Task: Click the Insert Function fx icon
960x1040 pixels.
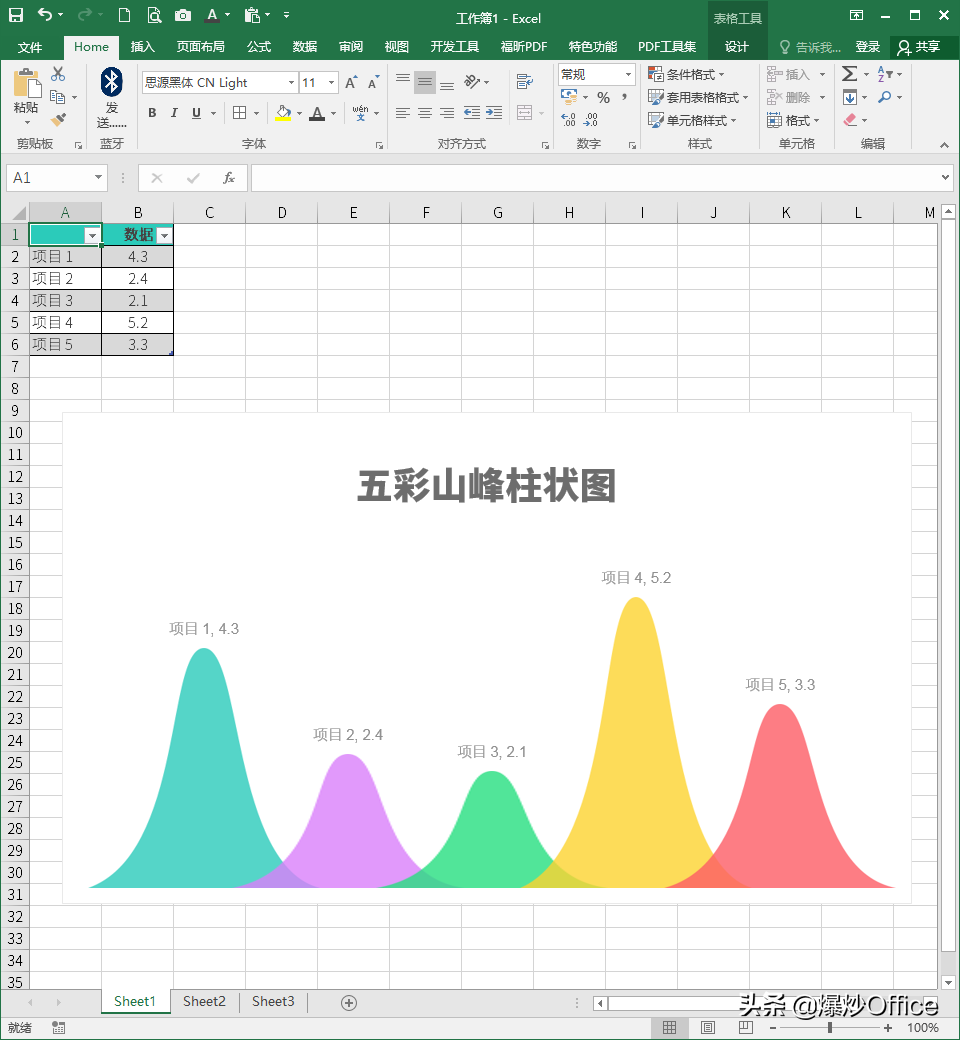Action: point(229,178)
